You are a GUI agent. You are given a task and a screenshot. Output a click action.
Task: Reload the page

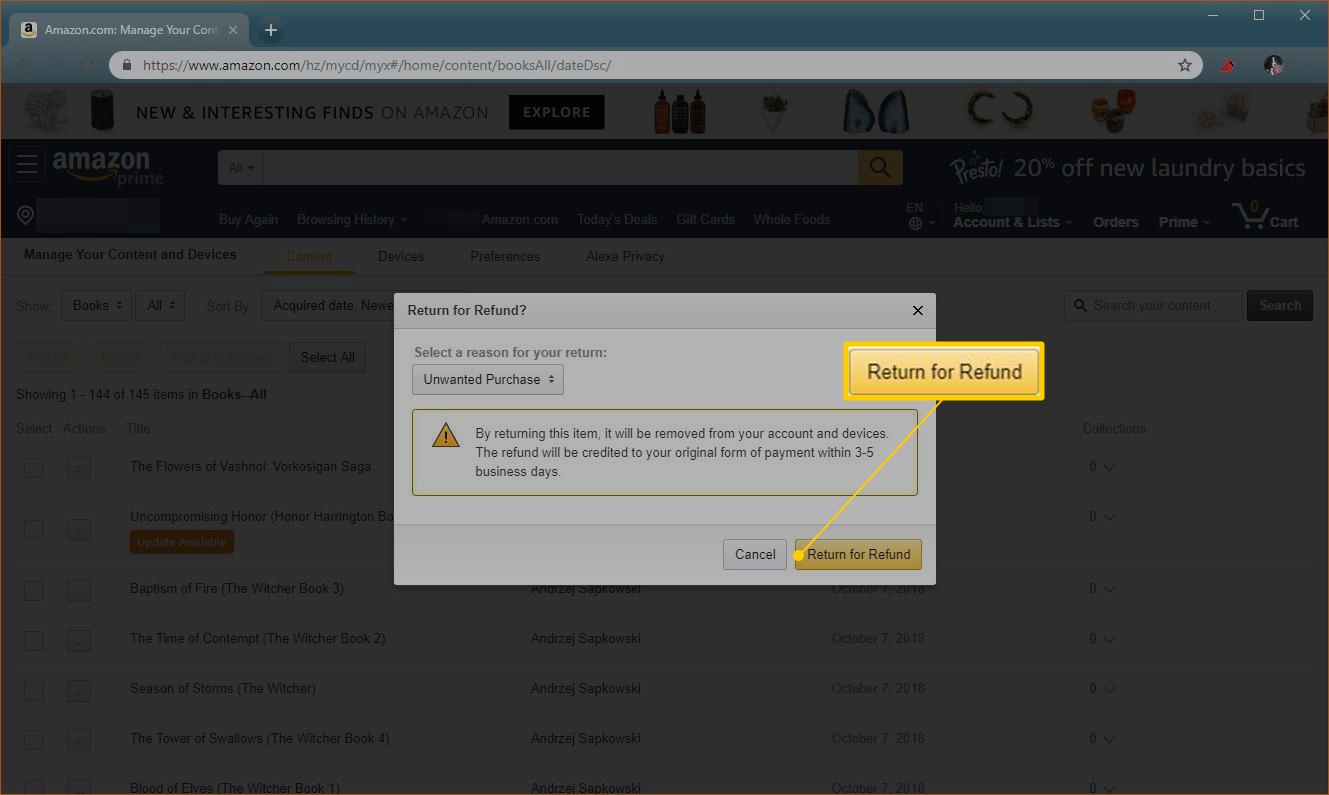click(x=87, y=65)
